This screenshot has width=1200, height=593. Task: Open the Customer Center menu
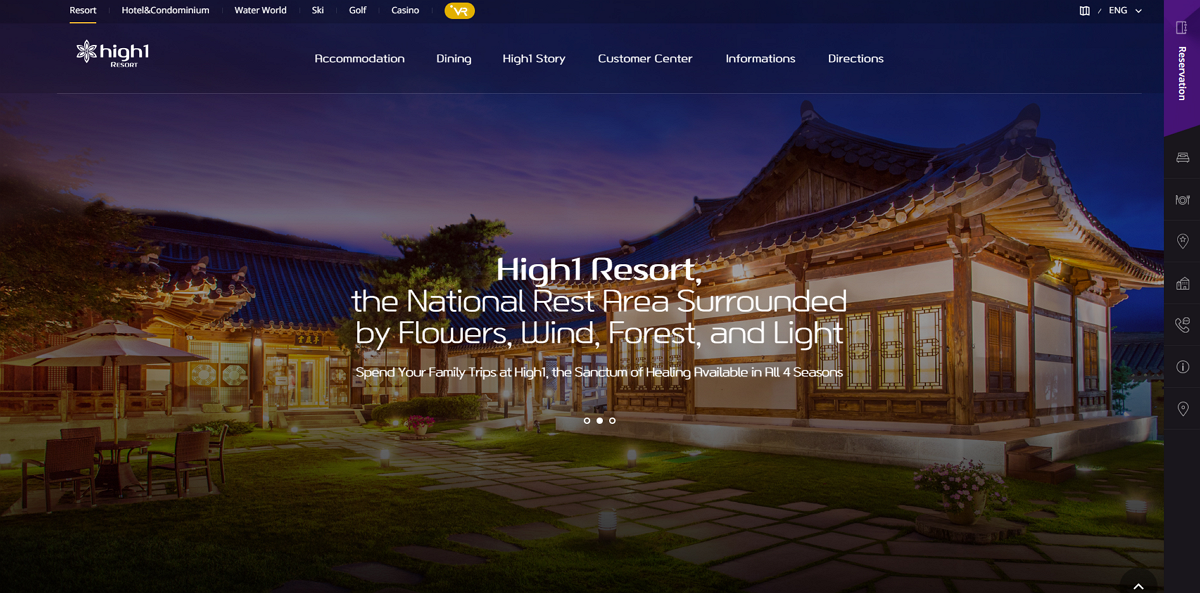(645, 59)
